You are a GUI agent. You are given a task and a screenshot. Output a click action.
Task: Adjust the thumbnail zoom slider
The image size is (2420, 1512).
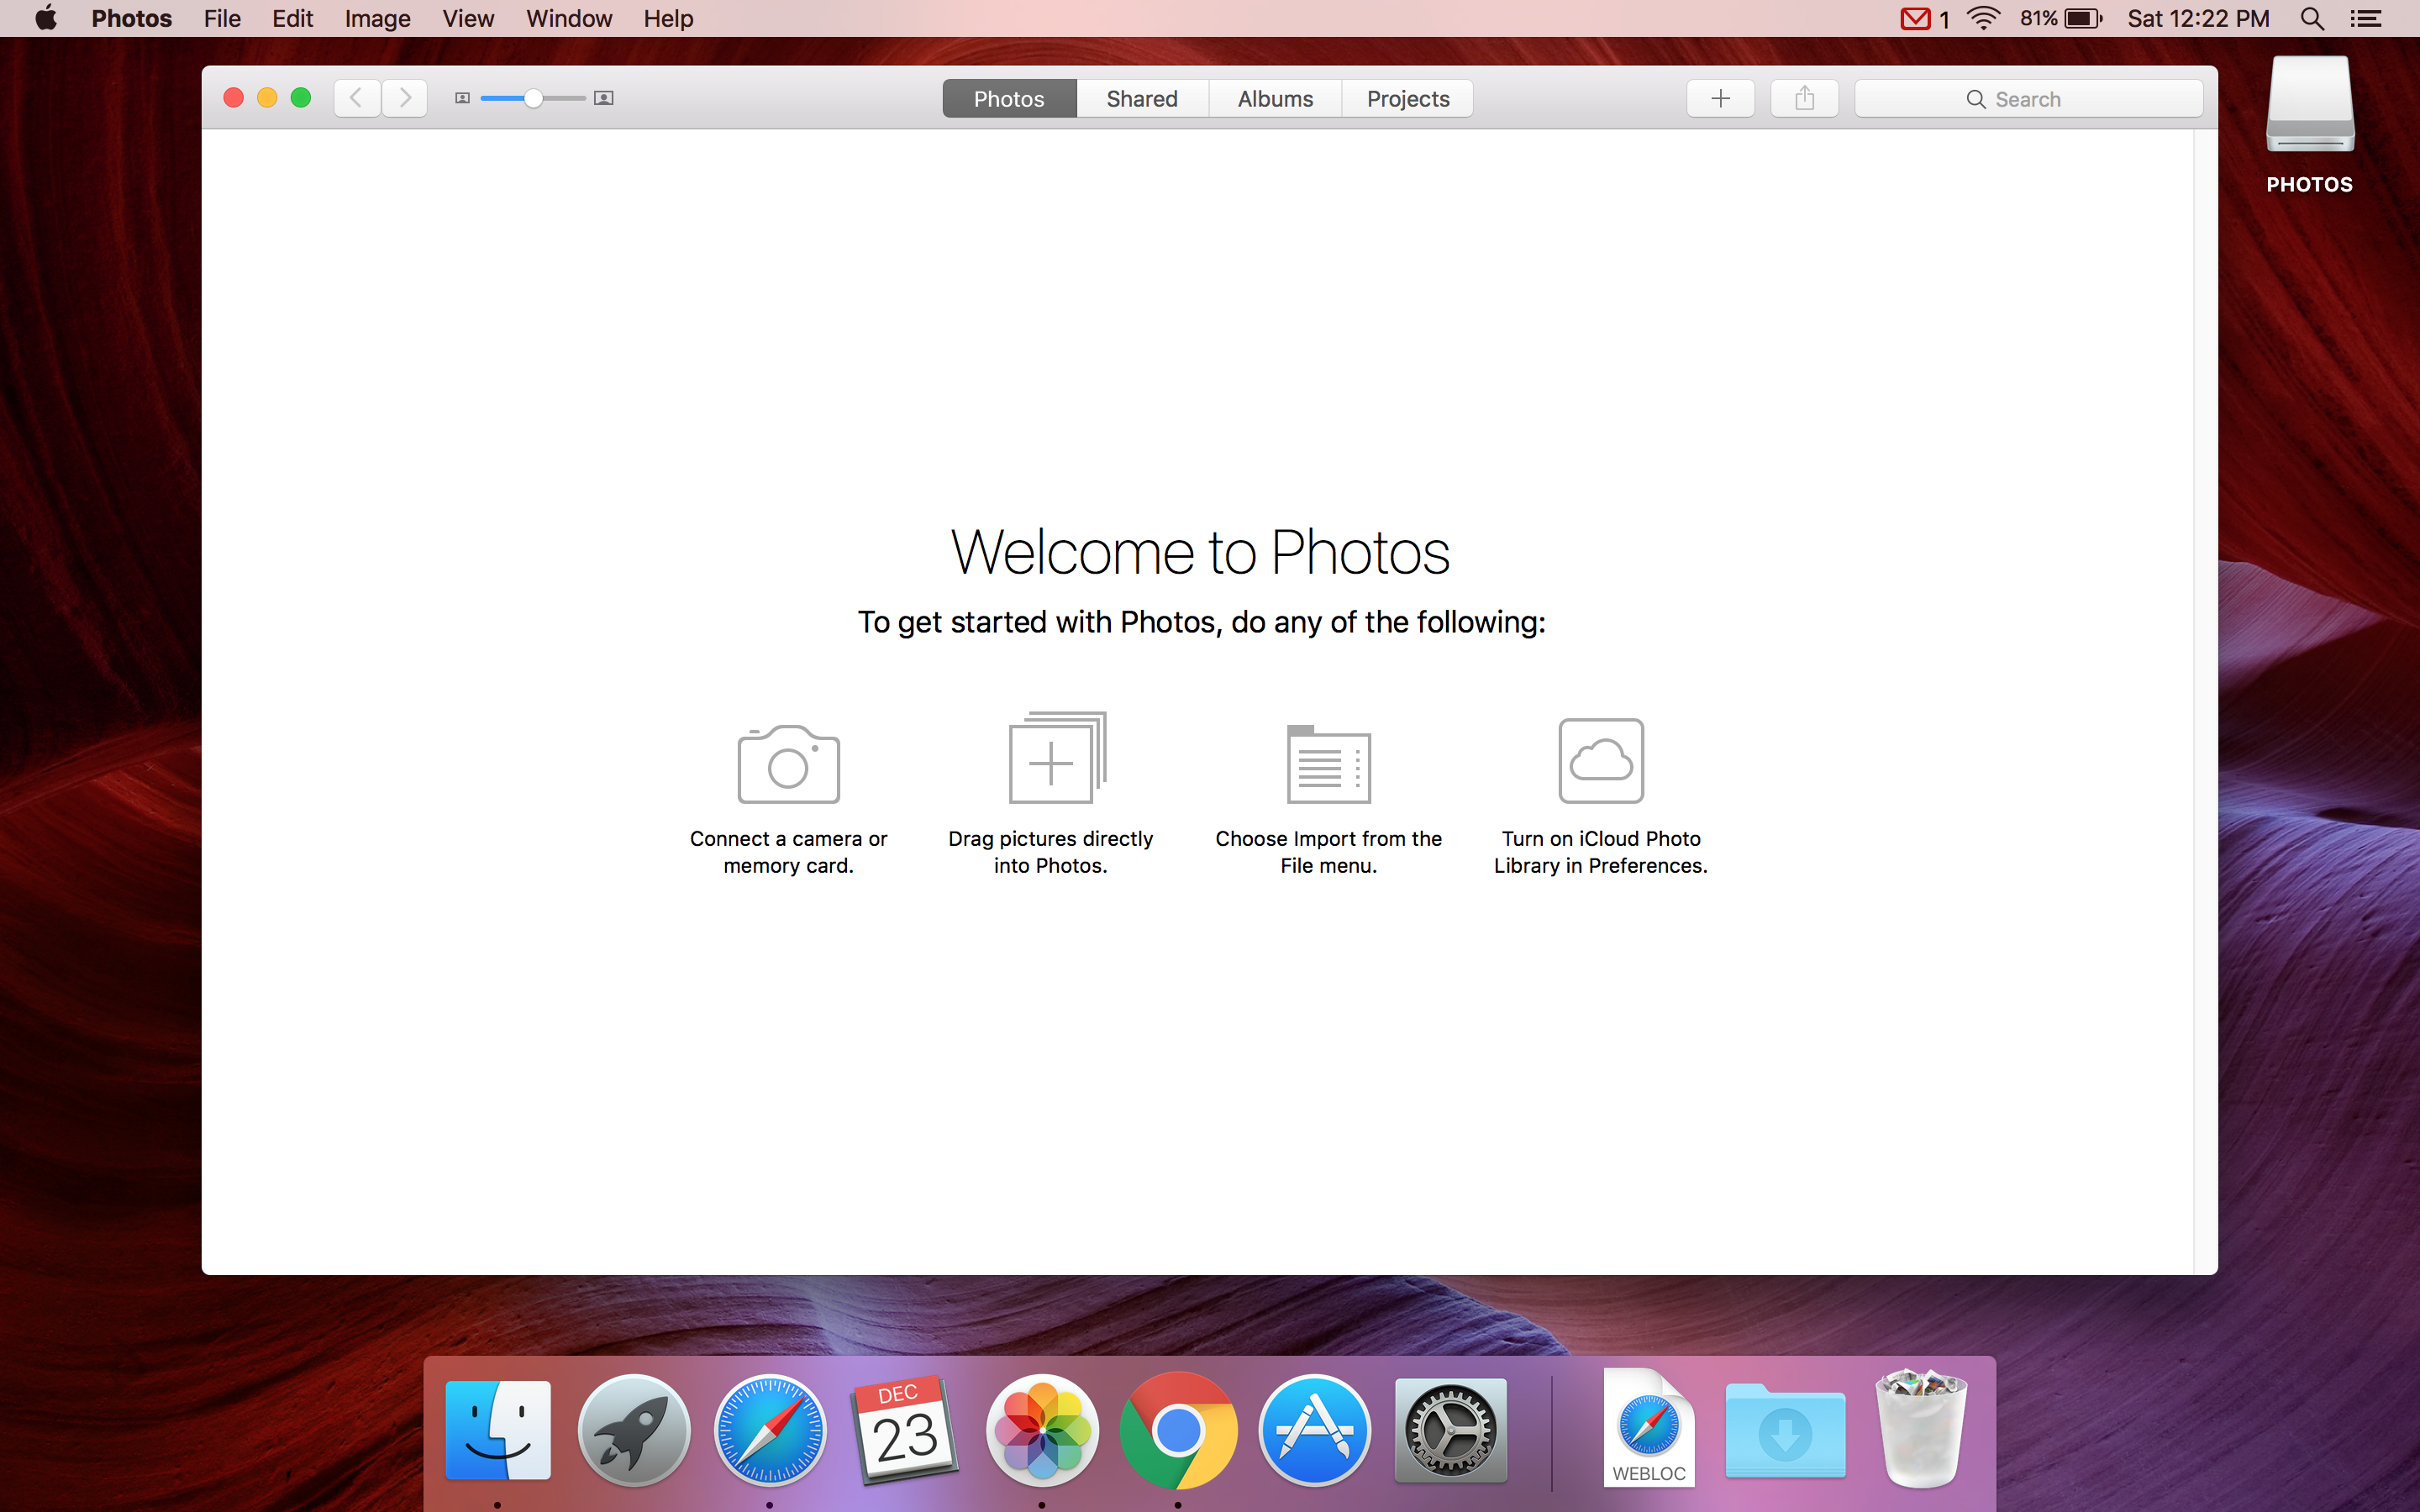[x=533, y=98]
